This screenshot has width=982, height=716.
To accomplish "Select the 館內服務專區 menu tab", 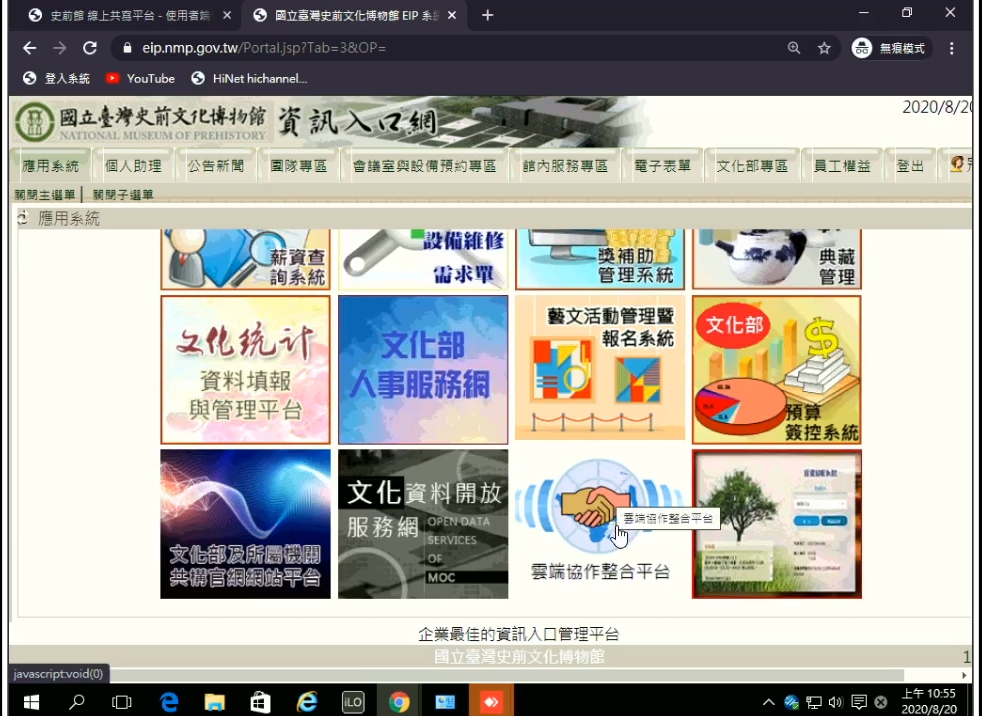I will pyautogui.click(x=566, y=166).
